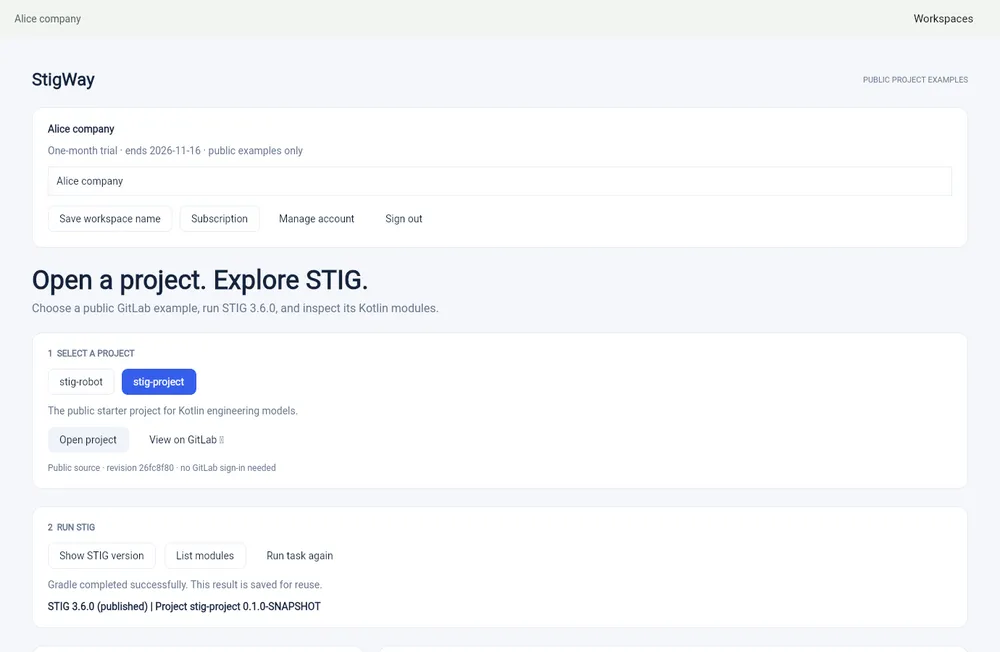This screenshot has width=1000, height=652.
Task: Click Sign out
Action: [404, 219]
